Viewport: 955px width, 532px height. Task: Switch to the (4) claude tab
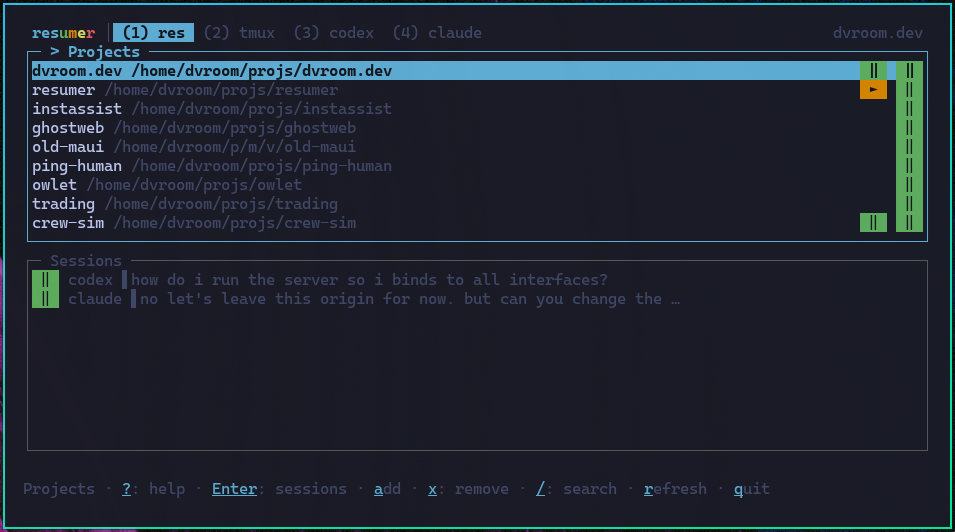click(x=437, y=33)
